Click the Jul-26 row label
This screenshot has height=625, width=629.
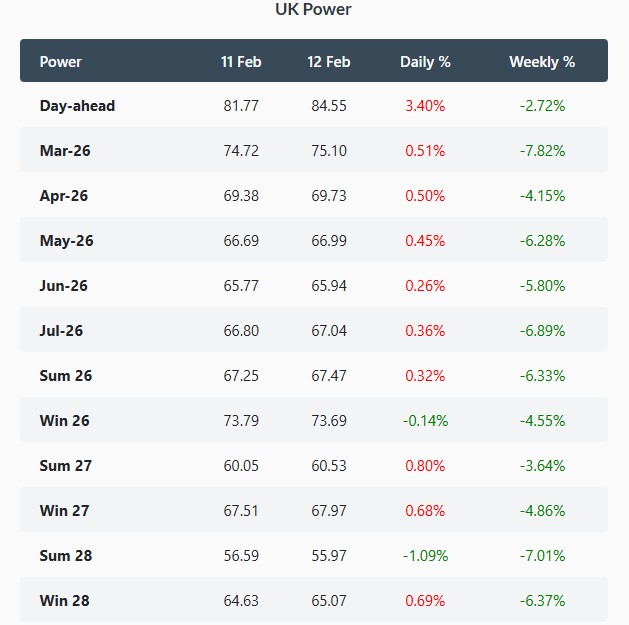[62, 331]
